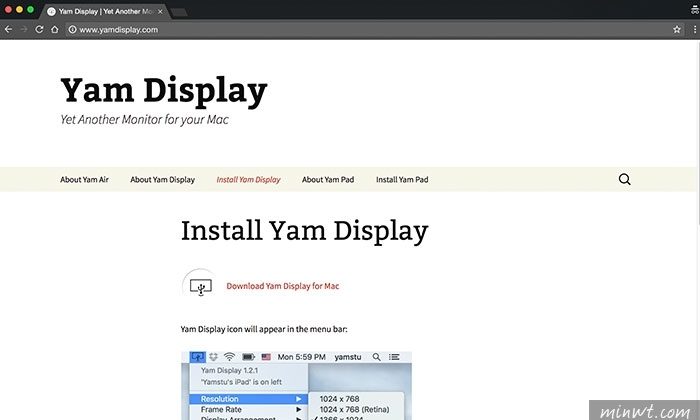Click the Spotlight search icon in pictured menu bar
Screen dimensions: 700x420
click(x=376, y=357)
